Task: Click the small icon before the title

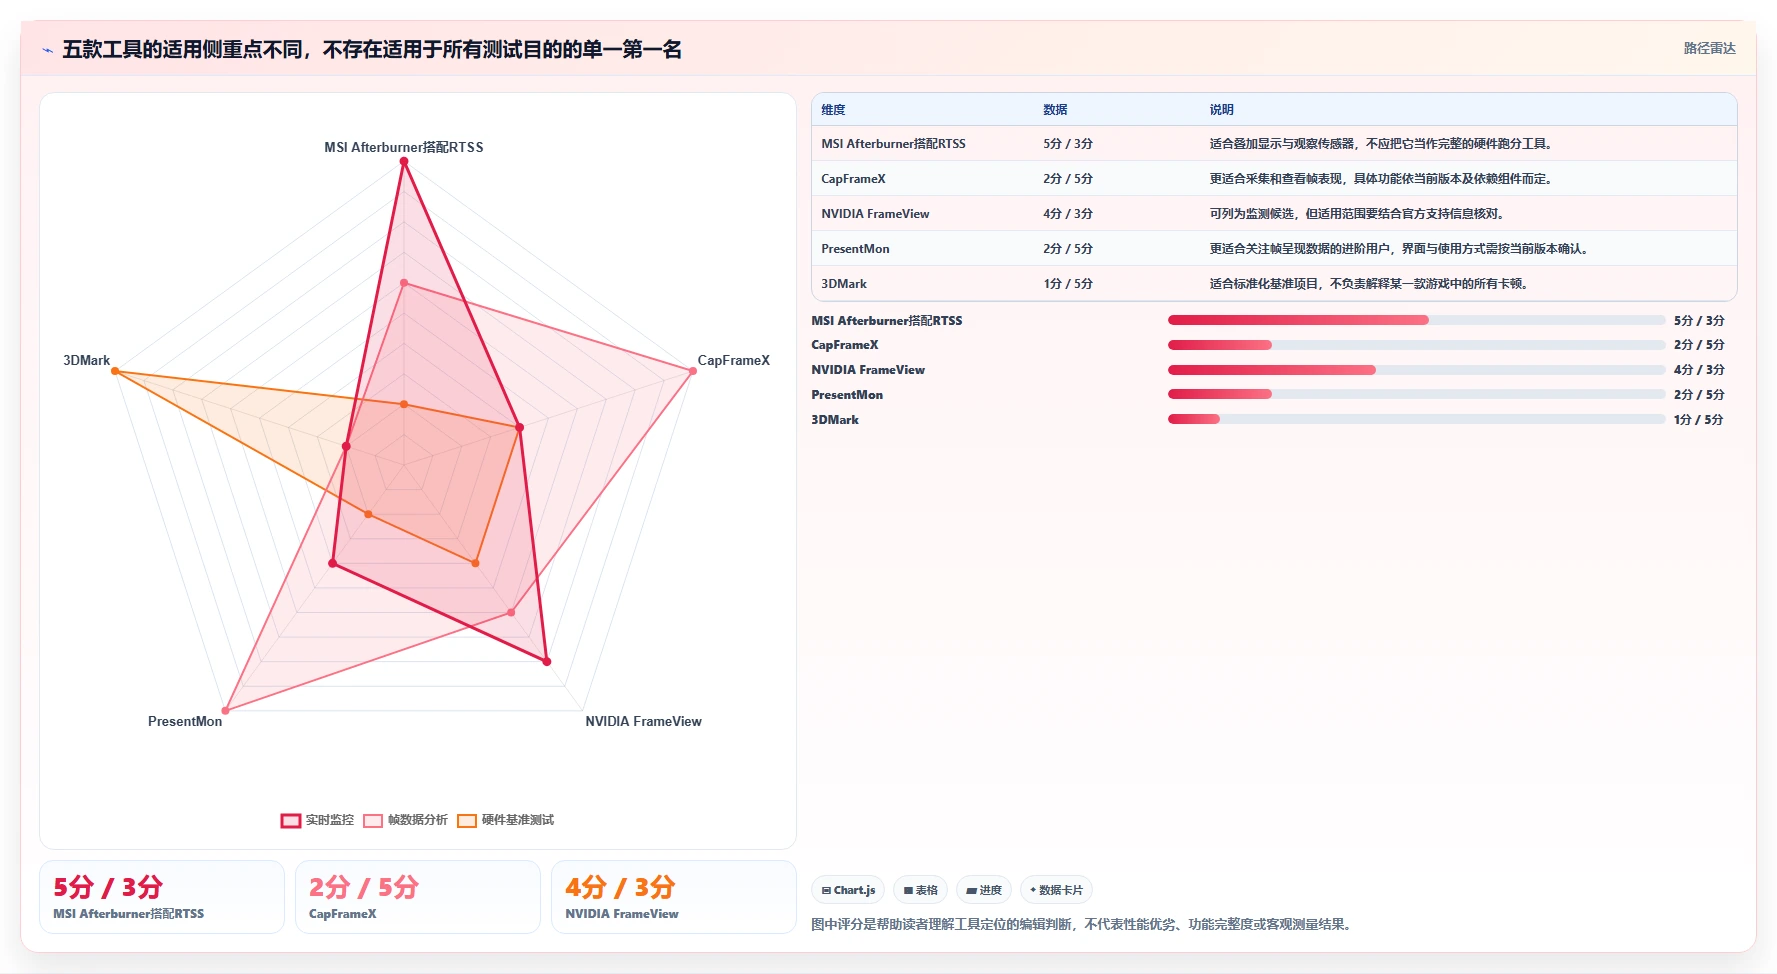Action: (47, 50)
